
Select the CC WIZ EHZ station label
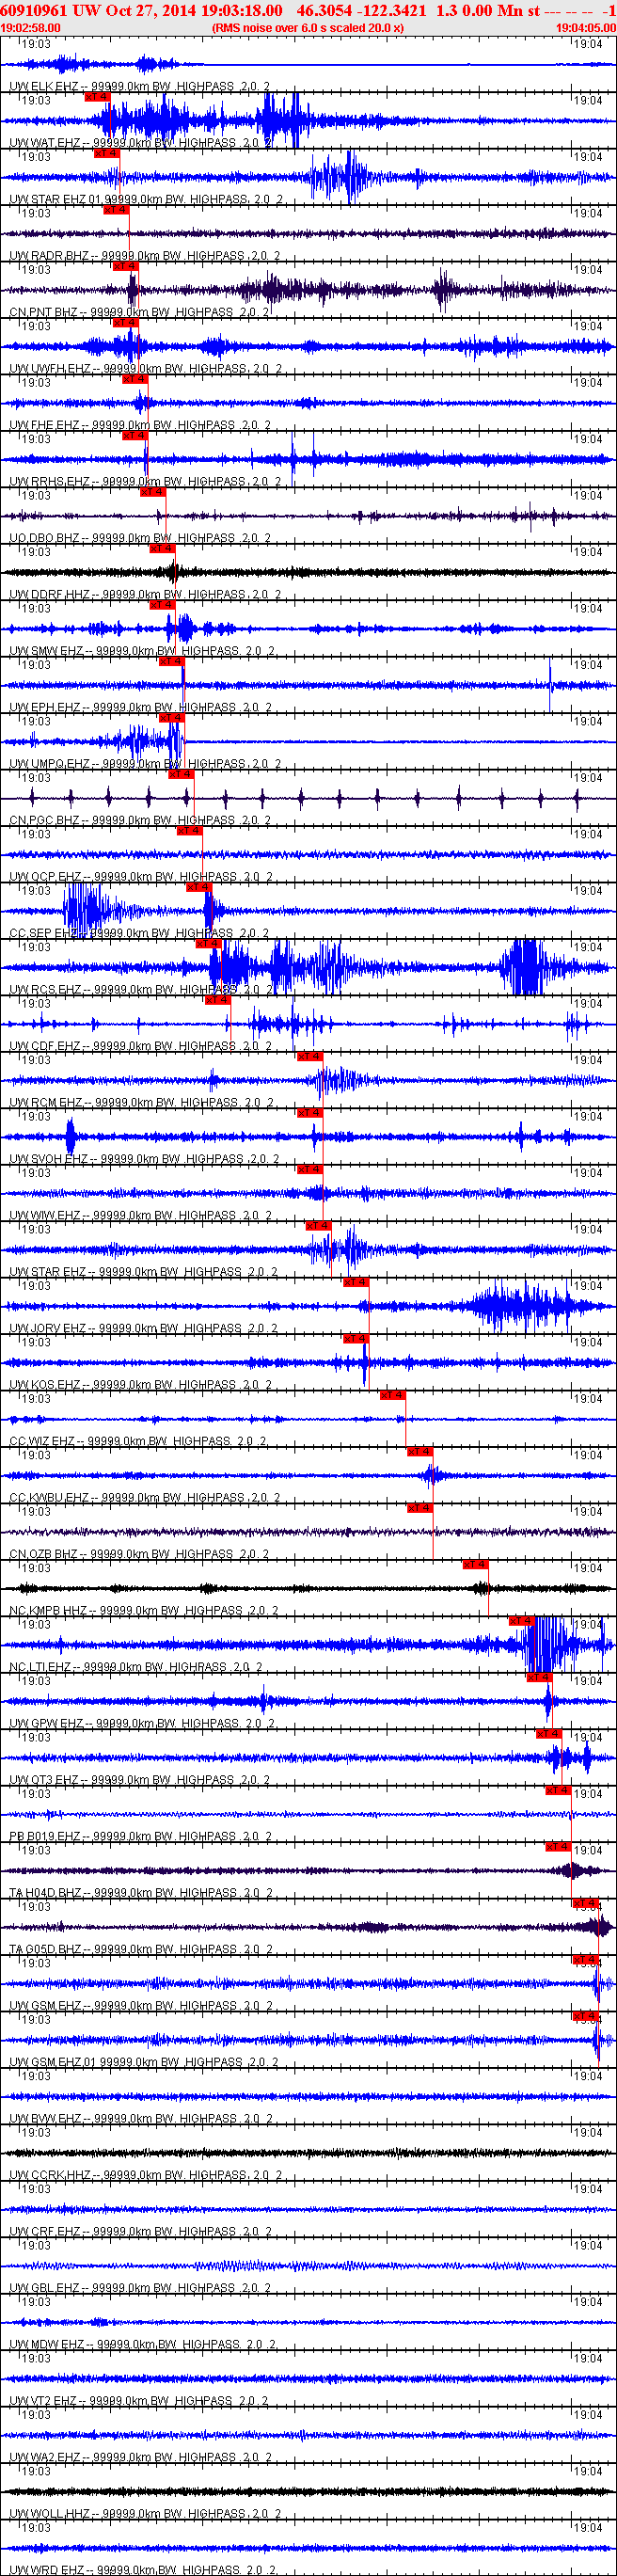click(138, 1442)
